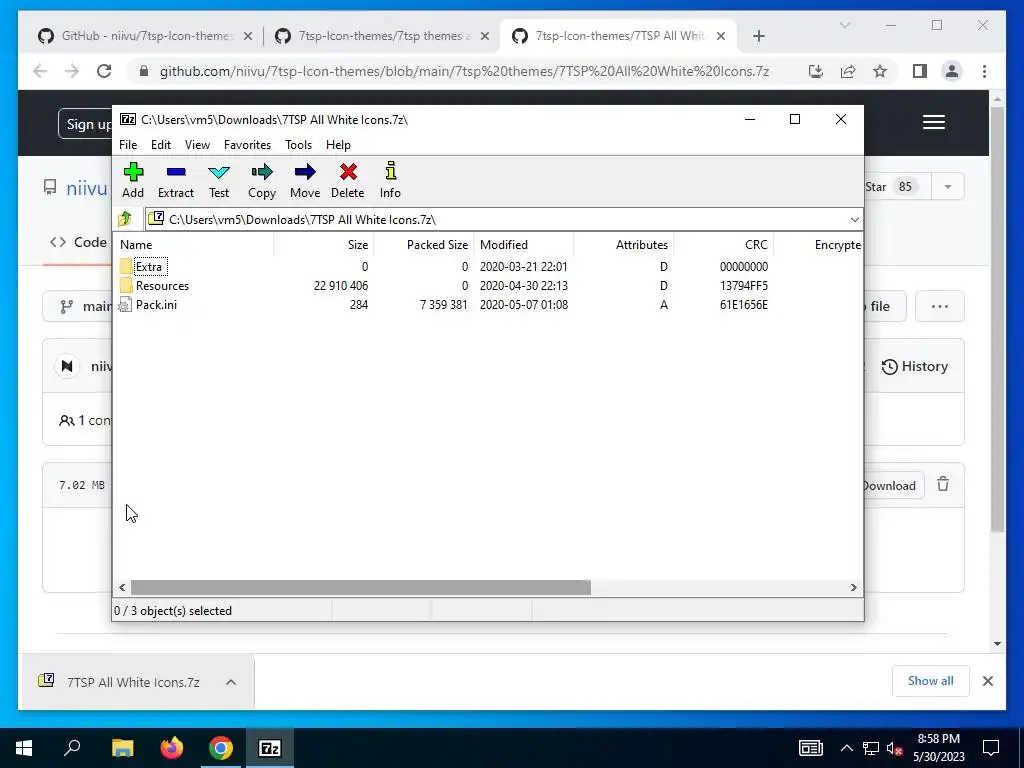Select the Extra folder

tap(149, 266)
